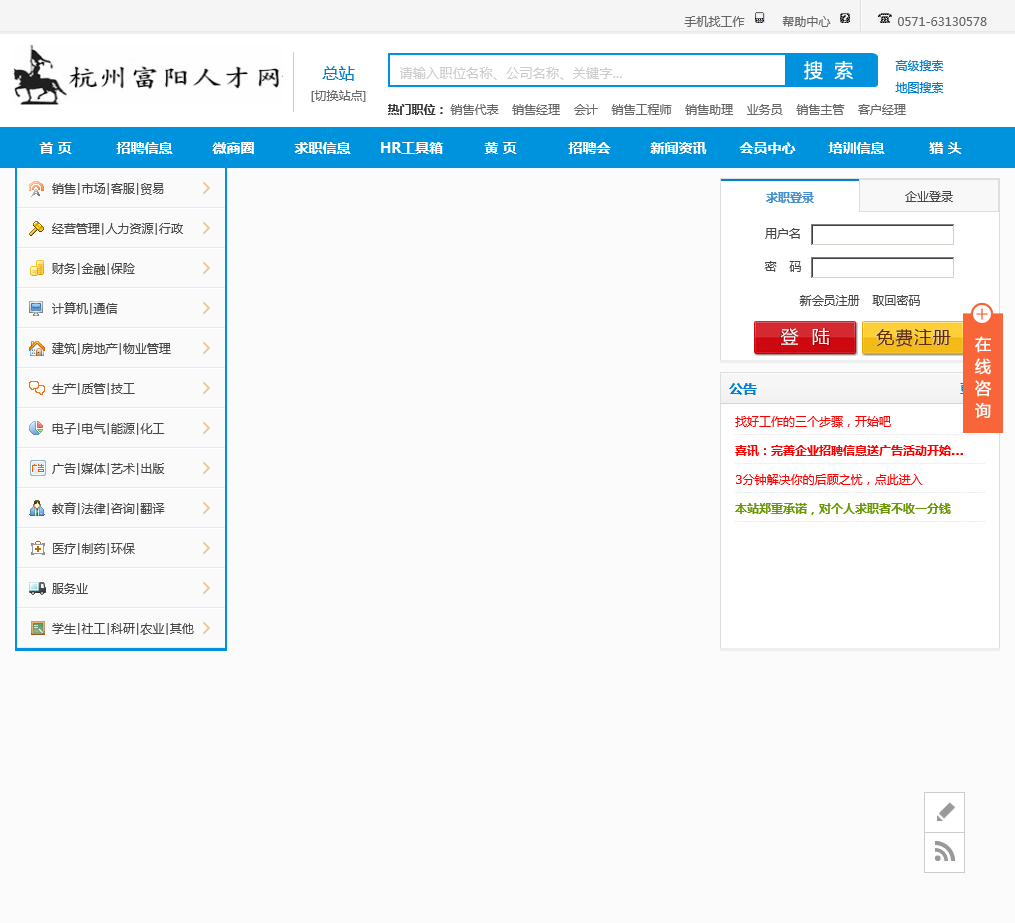Viewport: 1015px width, 923px height.
Task: Expand the 计算机|通信 category arrow
Action: click(x=206, y=309)
